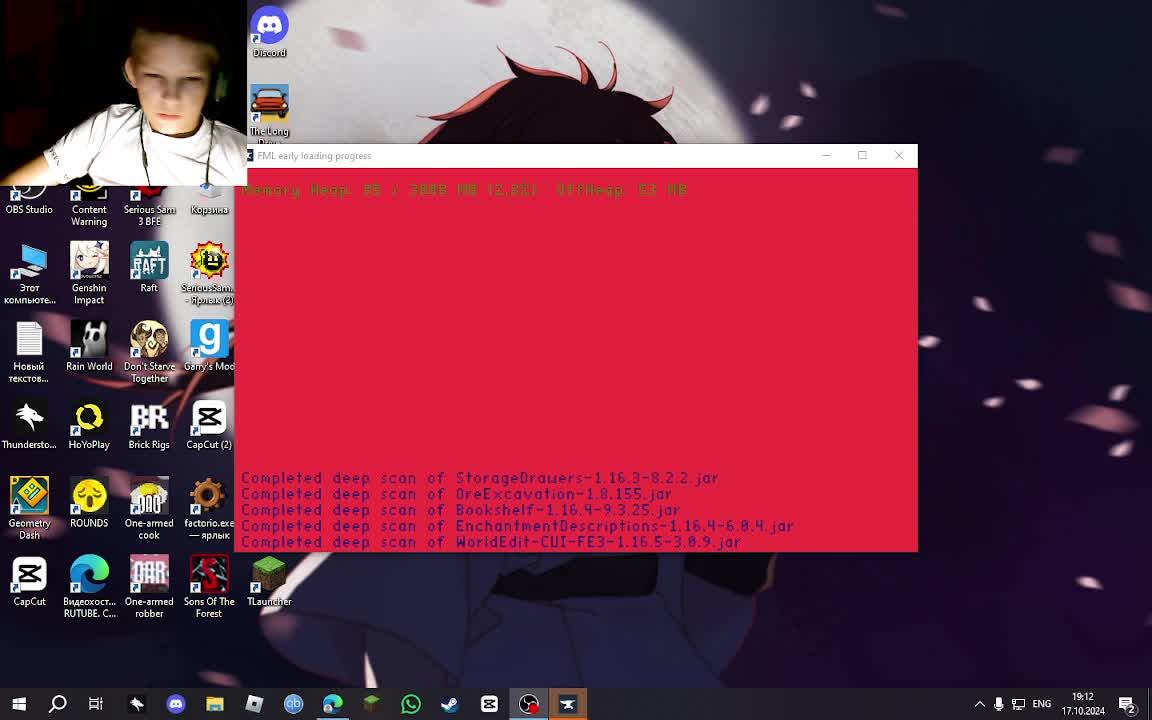
Task: Open qBittorrent from the taskbar
Action: pos(293,705)
